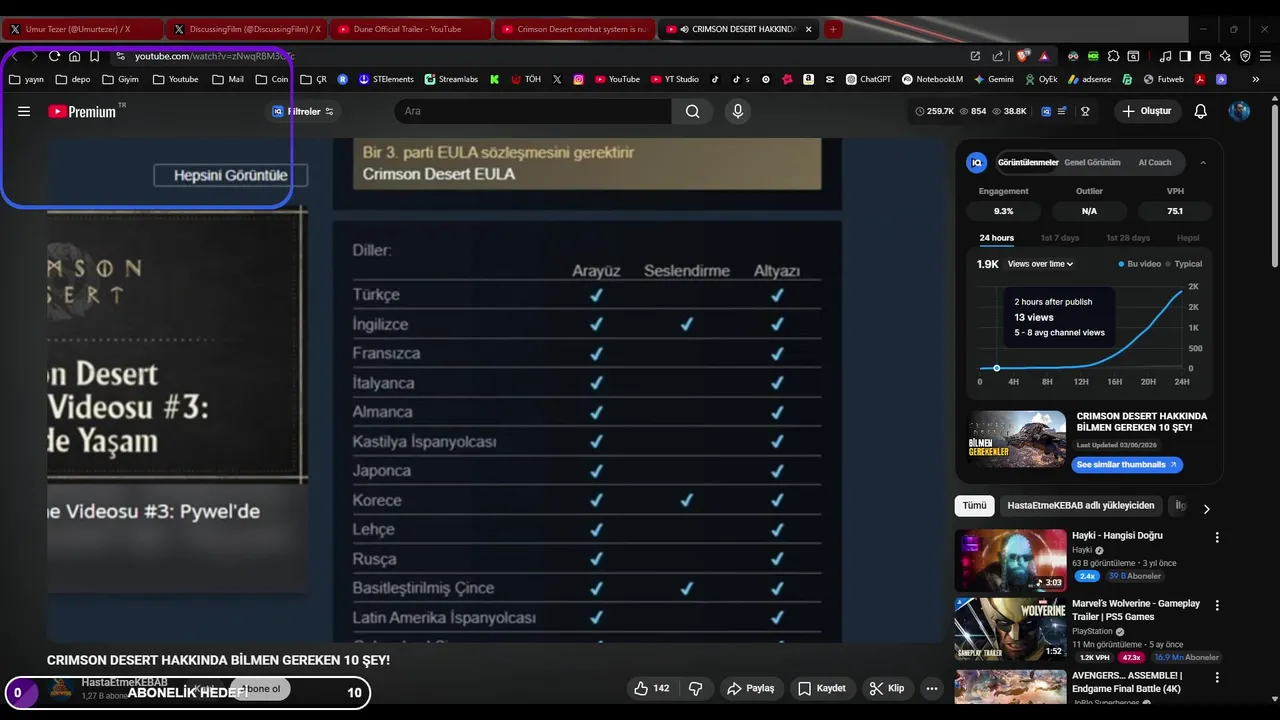Open a new browser tab
Image resolution: width=1280 pixels, height=720 pixels.
click(833, 29)
